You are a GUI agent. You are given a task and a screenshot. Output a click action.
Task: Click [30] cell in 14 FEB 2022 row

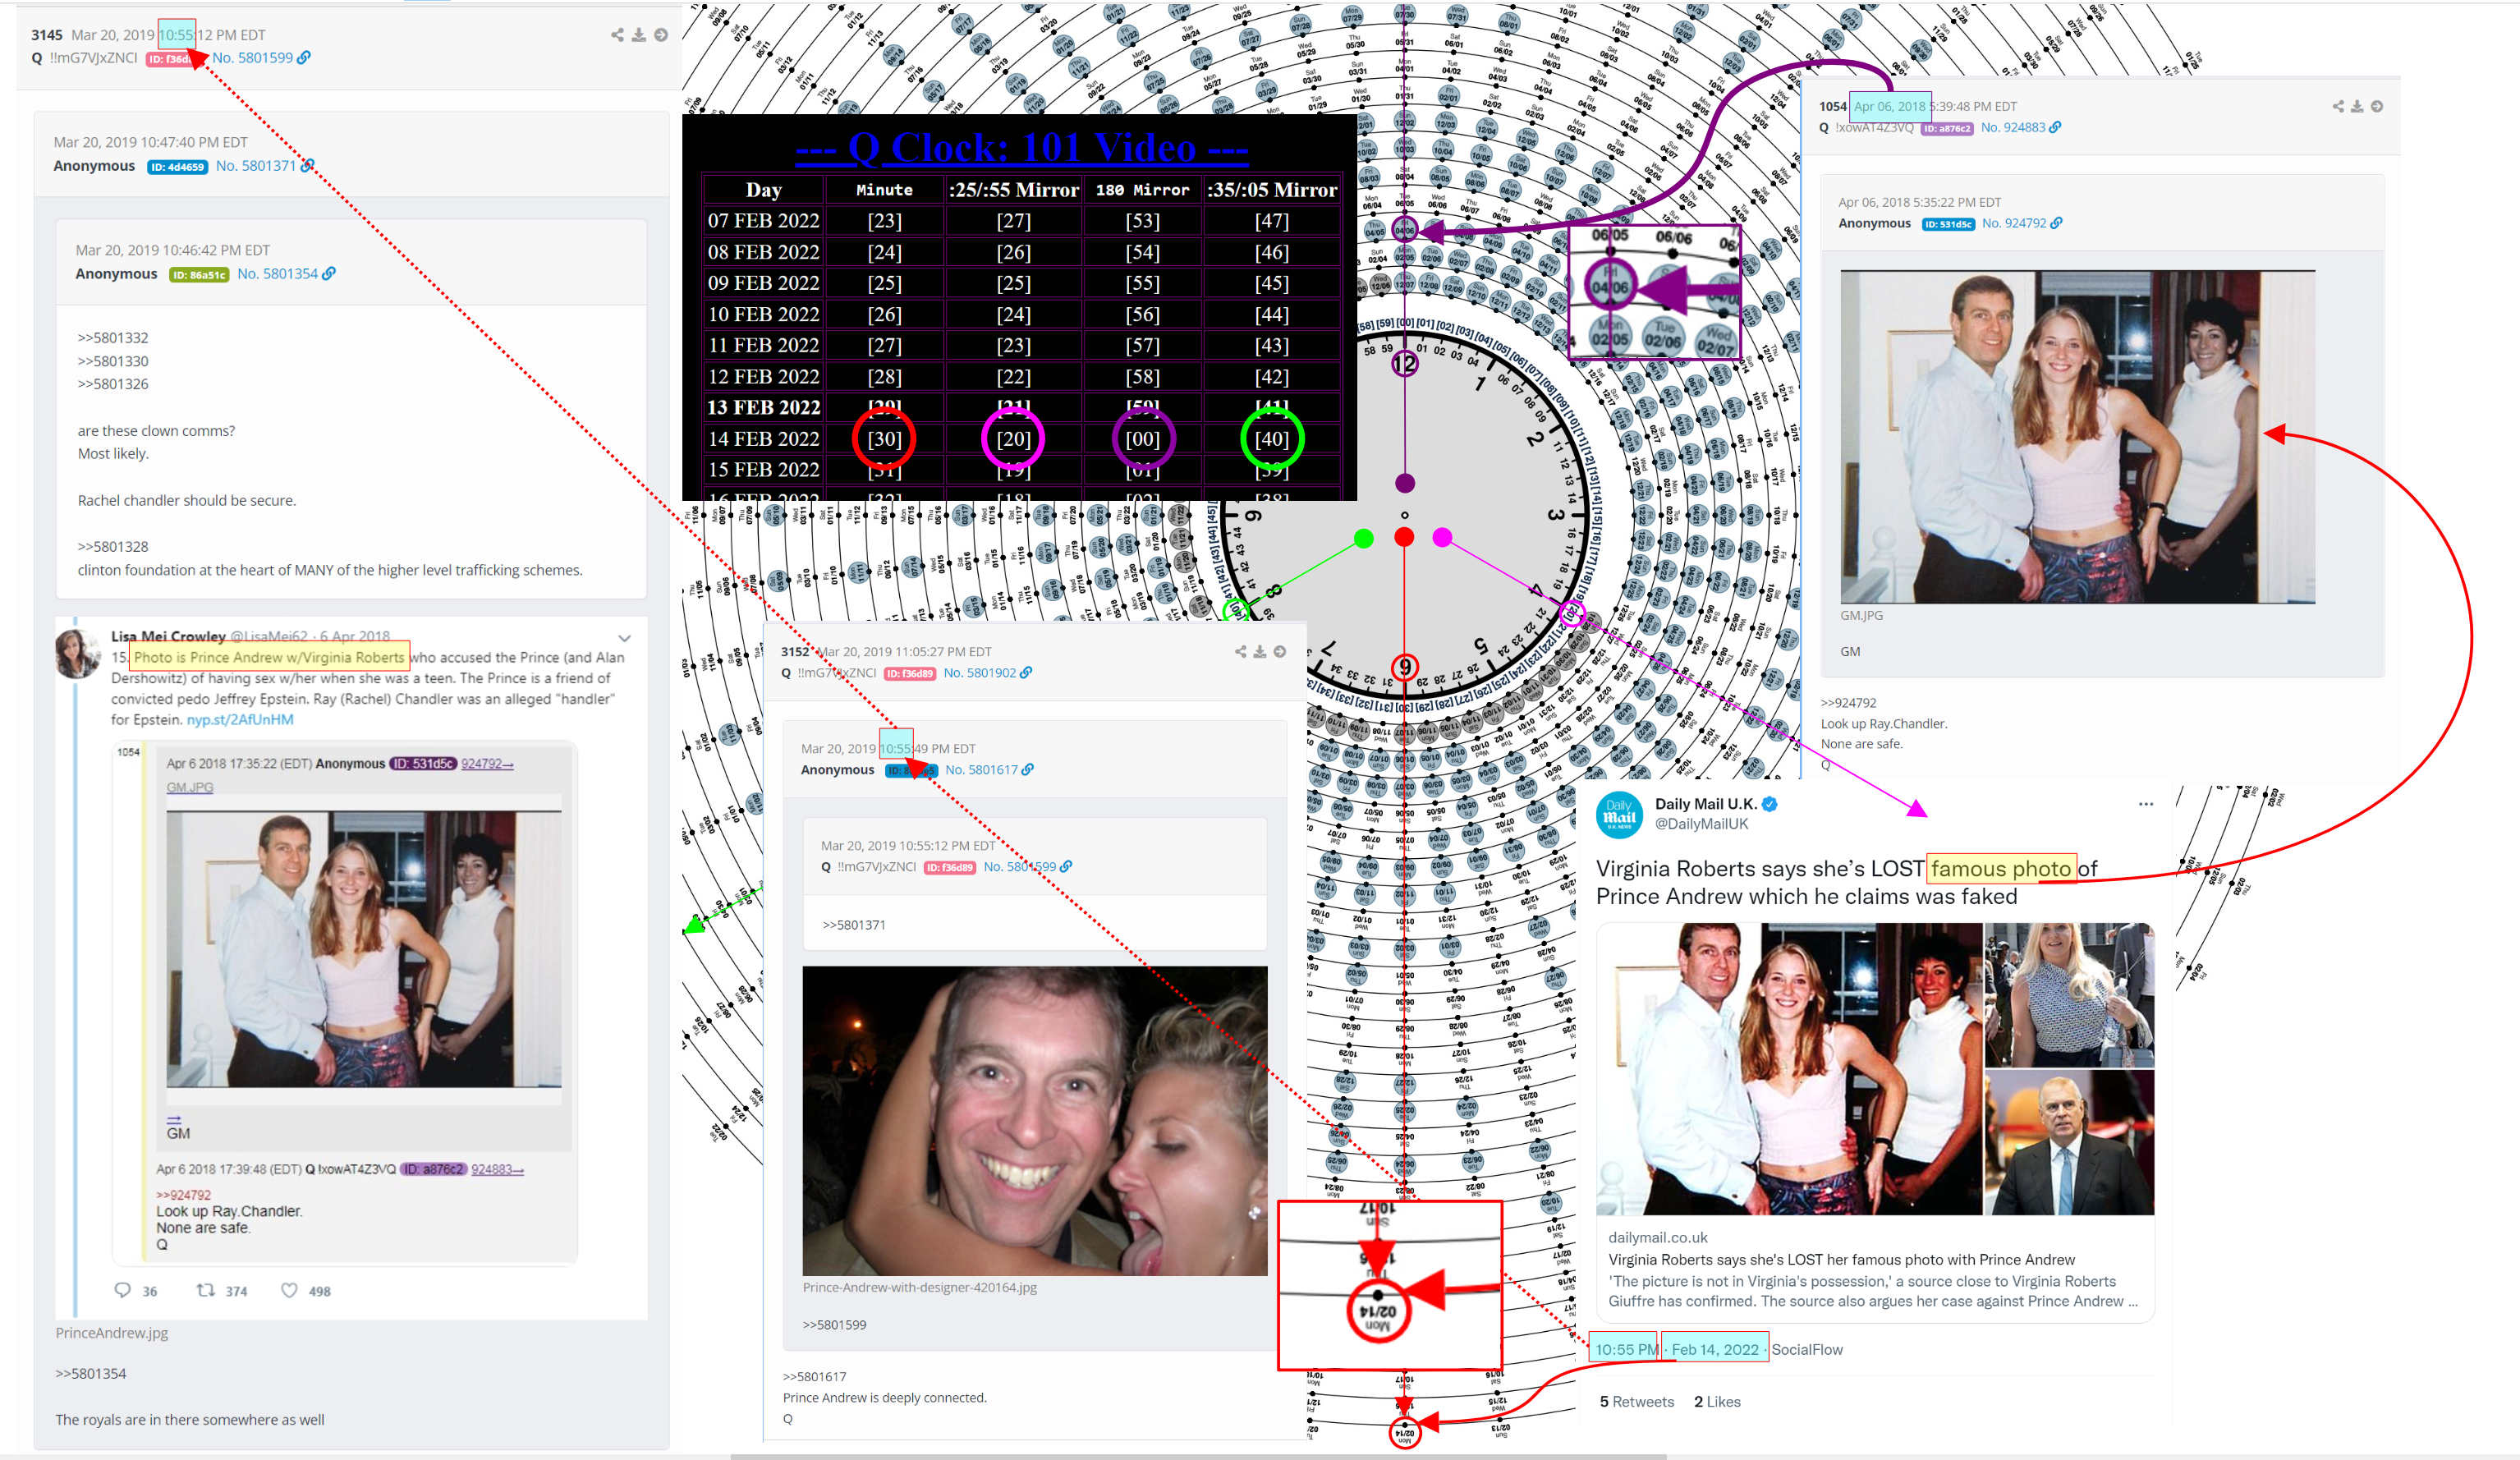click(884, 439)
